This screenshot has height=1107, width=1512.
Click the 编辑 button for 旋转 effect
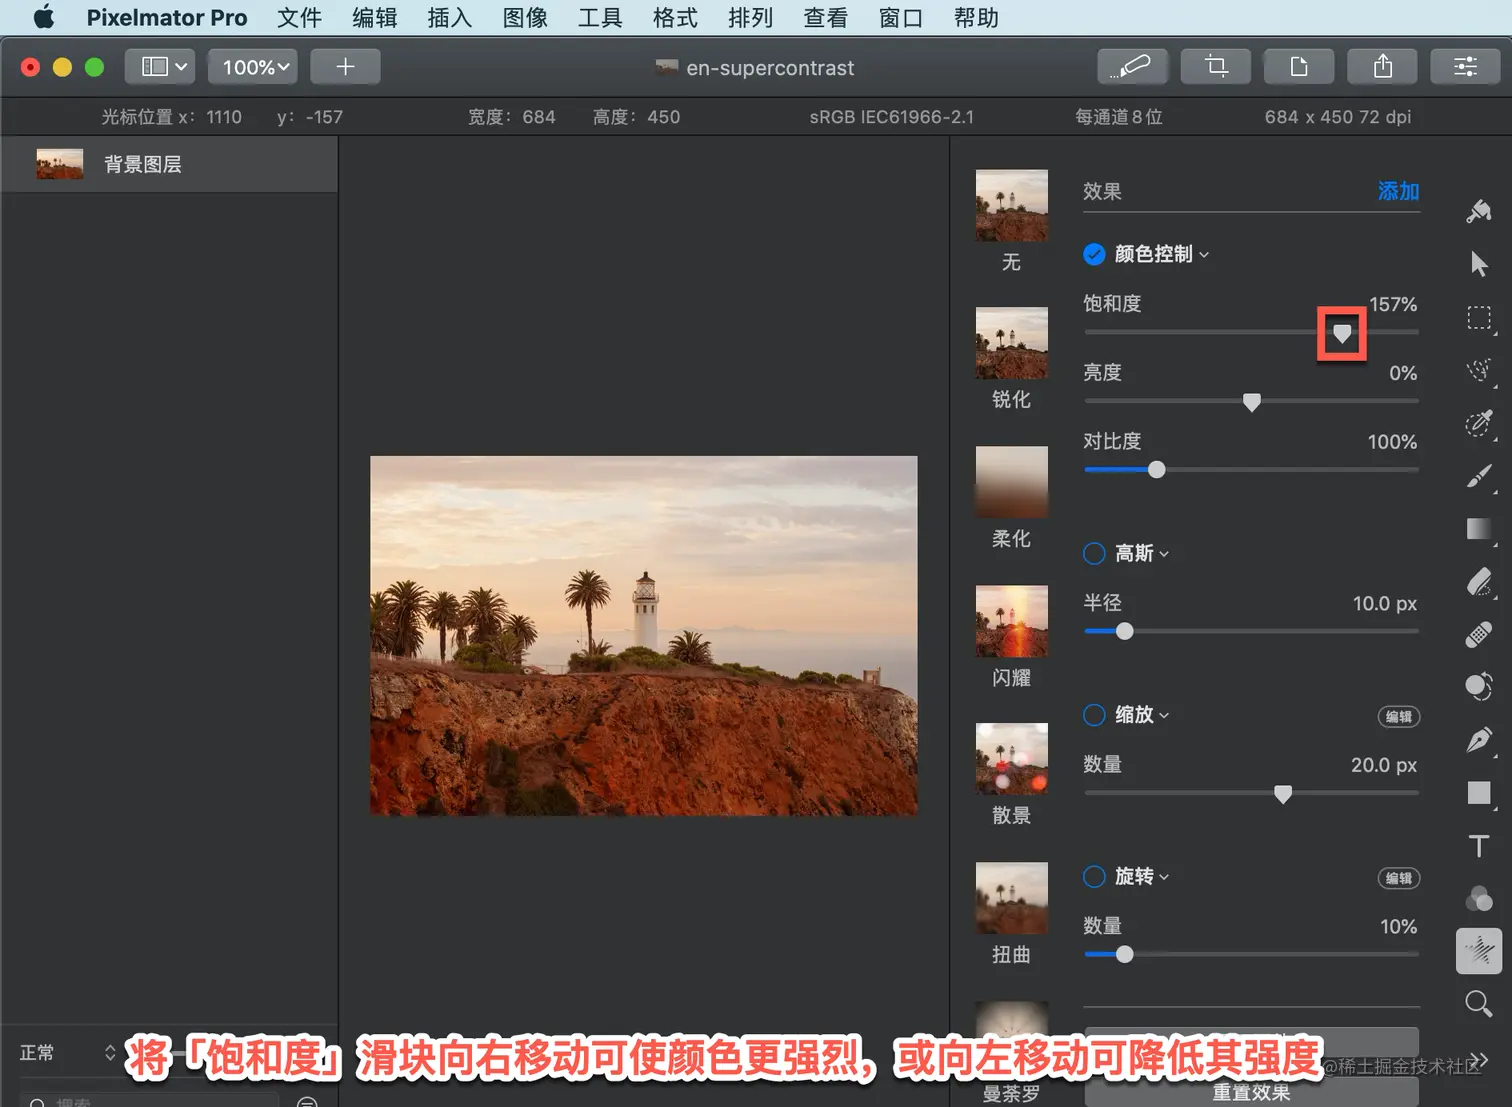pos(1399,879)
